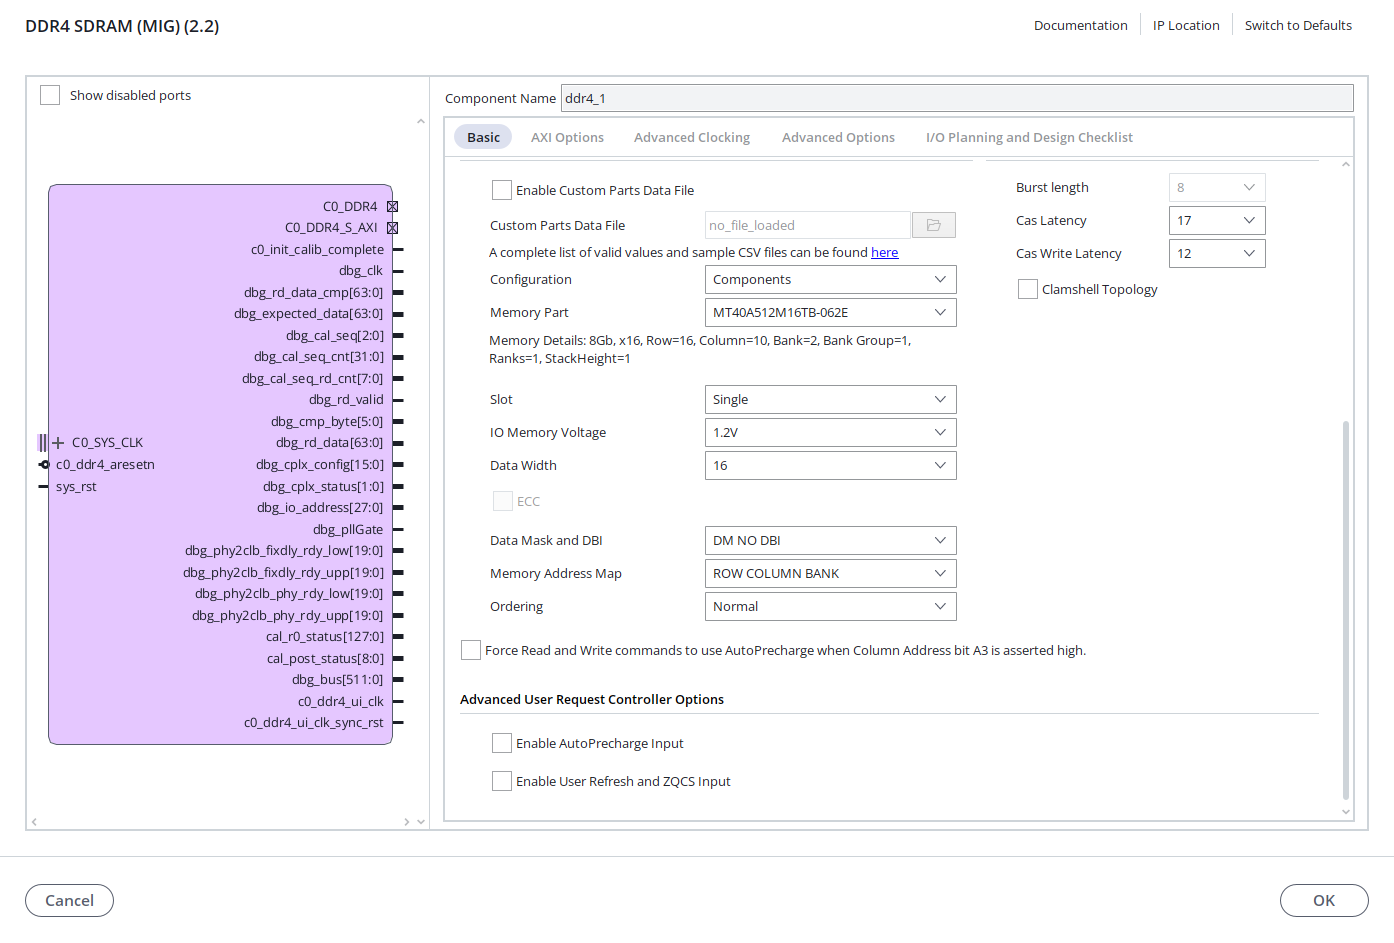Click the block diagram scroll right arrow
The image size is (1394, 943).
pos(406,822)
